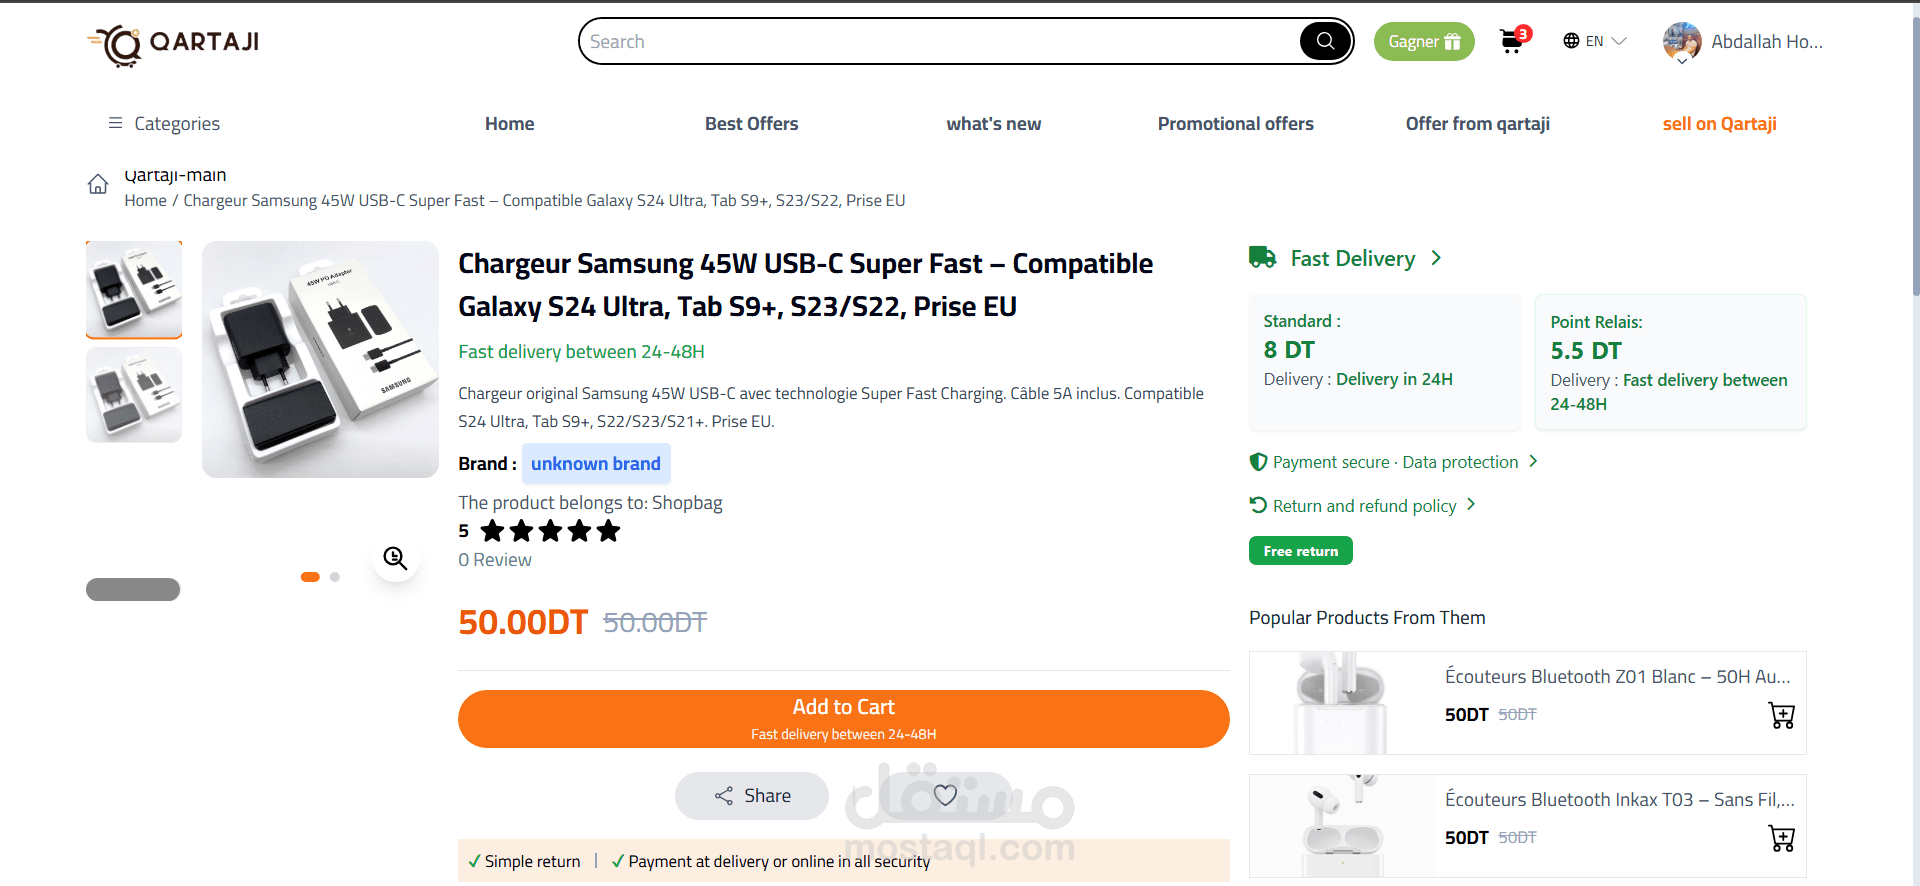Expand Return and refund policy
The height and width of the screenshot is (886, 1920).
click(x=1364, y=506)
